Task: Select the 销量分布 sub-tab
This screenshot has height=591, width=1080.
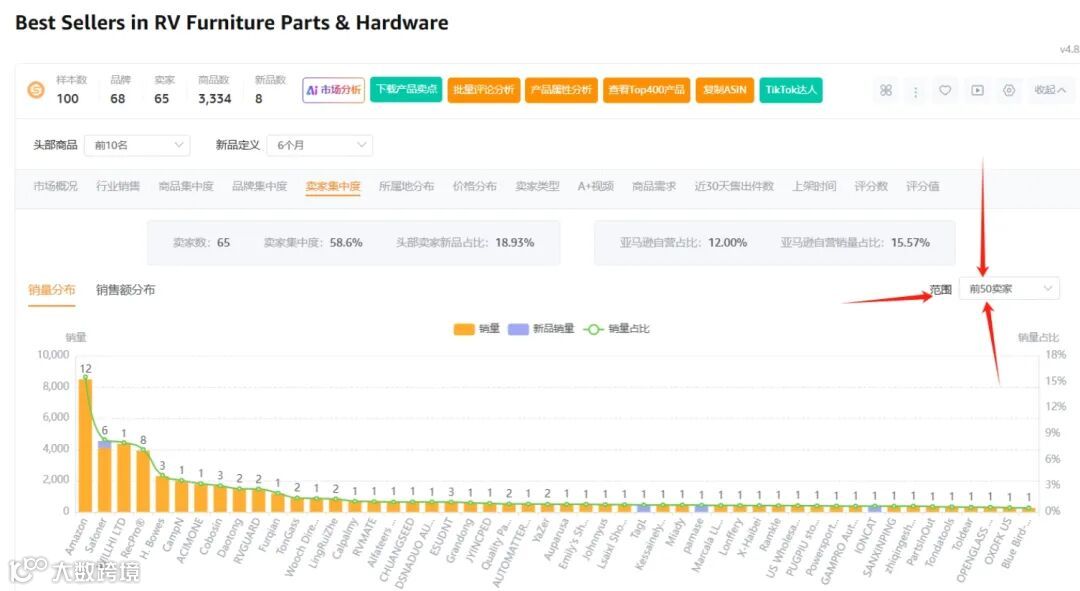Action: coord(52,290)
